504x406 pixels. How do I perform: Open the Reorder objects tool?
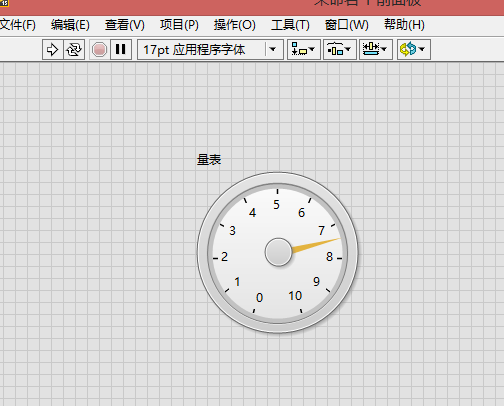414,50
